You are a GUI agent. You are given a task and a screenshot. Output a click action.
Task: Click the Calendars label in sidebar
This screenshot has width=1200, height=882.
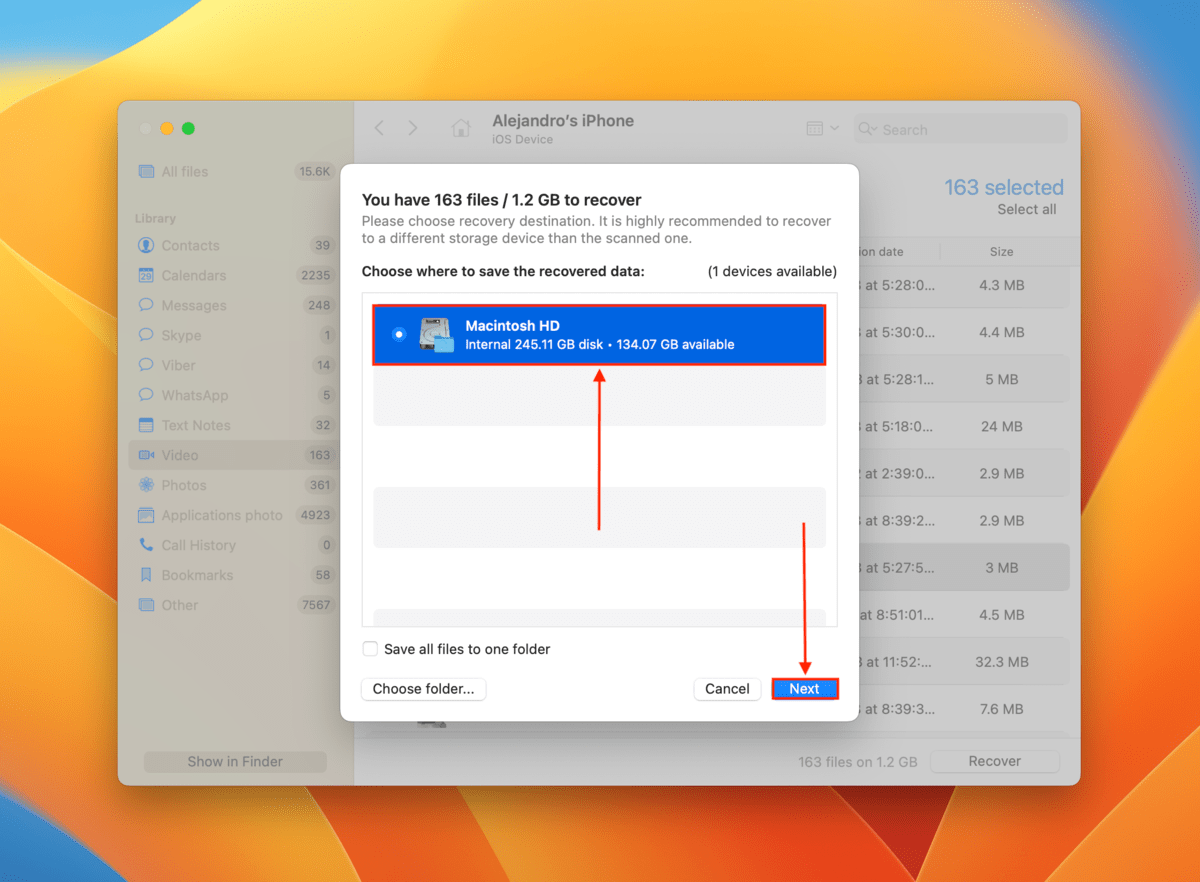194,275
